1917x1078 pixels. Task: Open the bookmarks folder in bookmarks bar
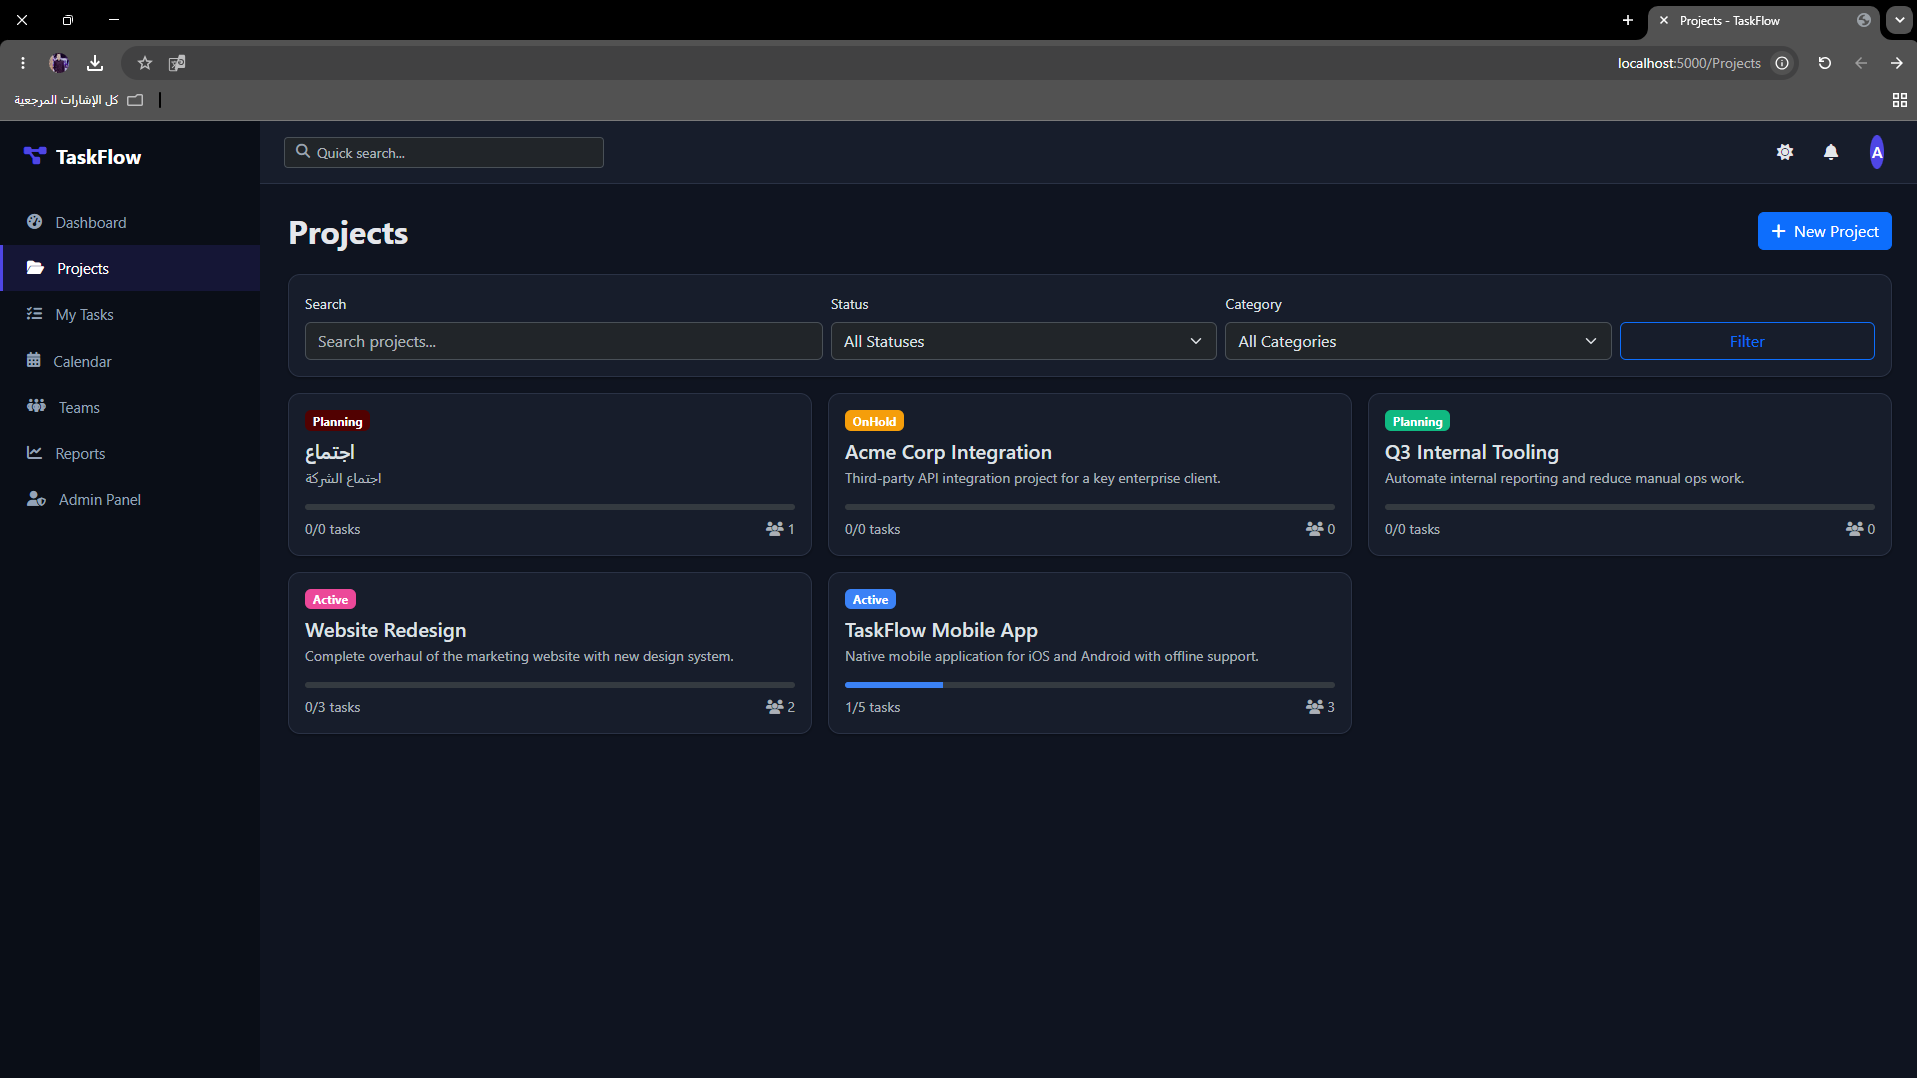[78, 100]
